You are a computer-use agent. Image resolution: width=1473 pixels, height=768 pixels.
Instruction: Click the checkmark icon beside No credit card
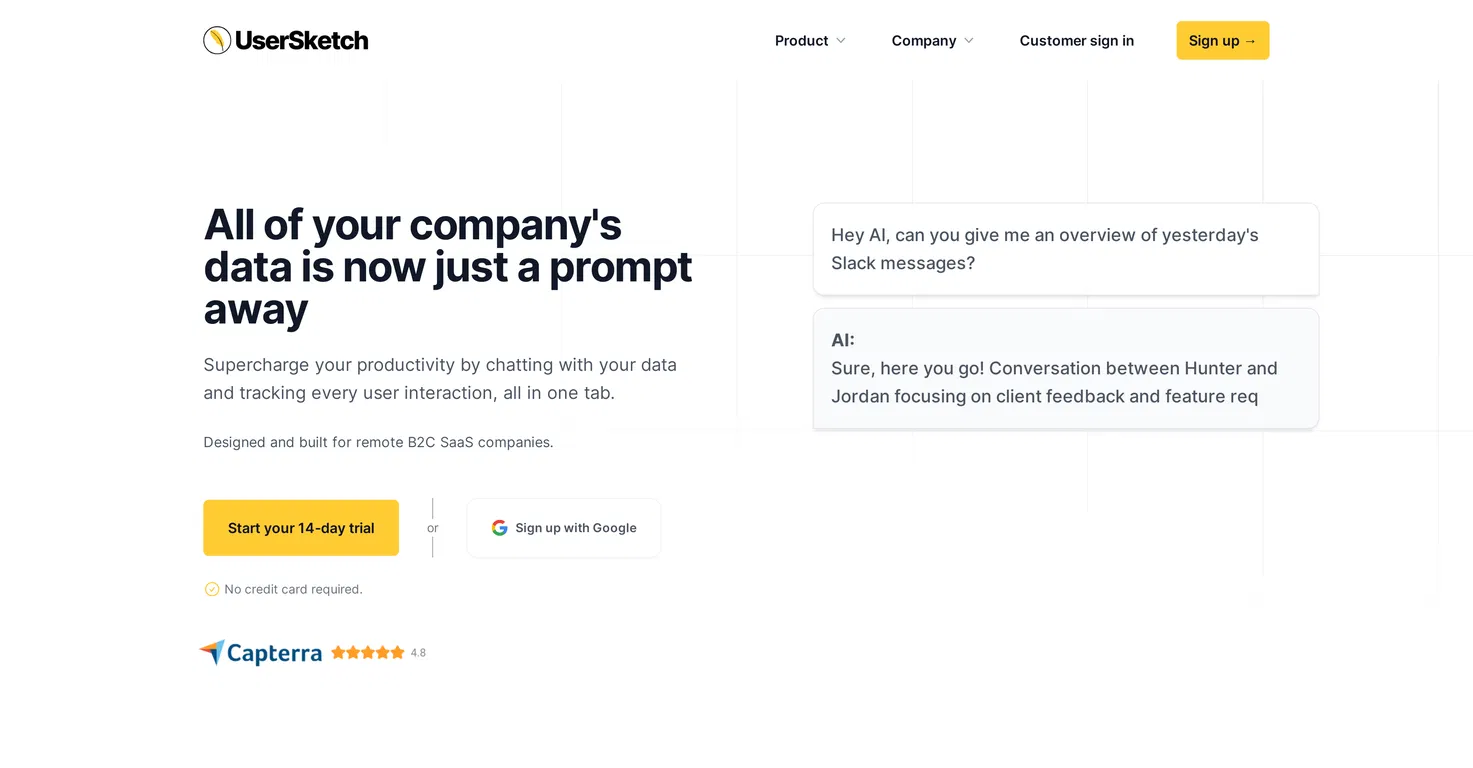(212, 589)
